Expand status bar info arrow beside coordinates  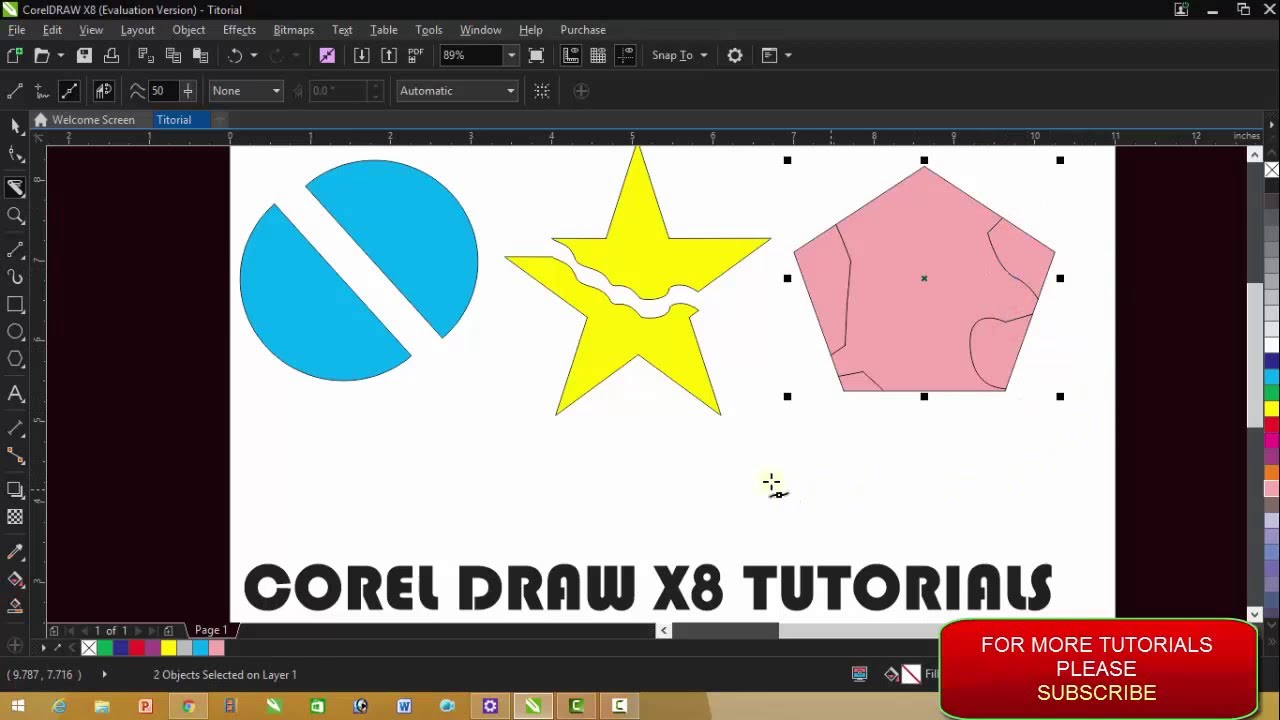tap(104, 675)
